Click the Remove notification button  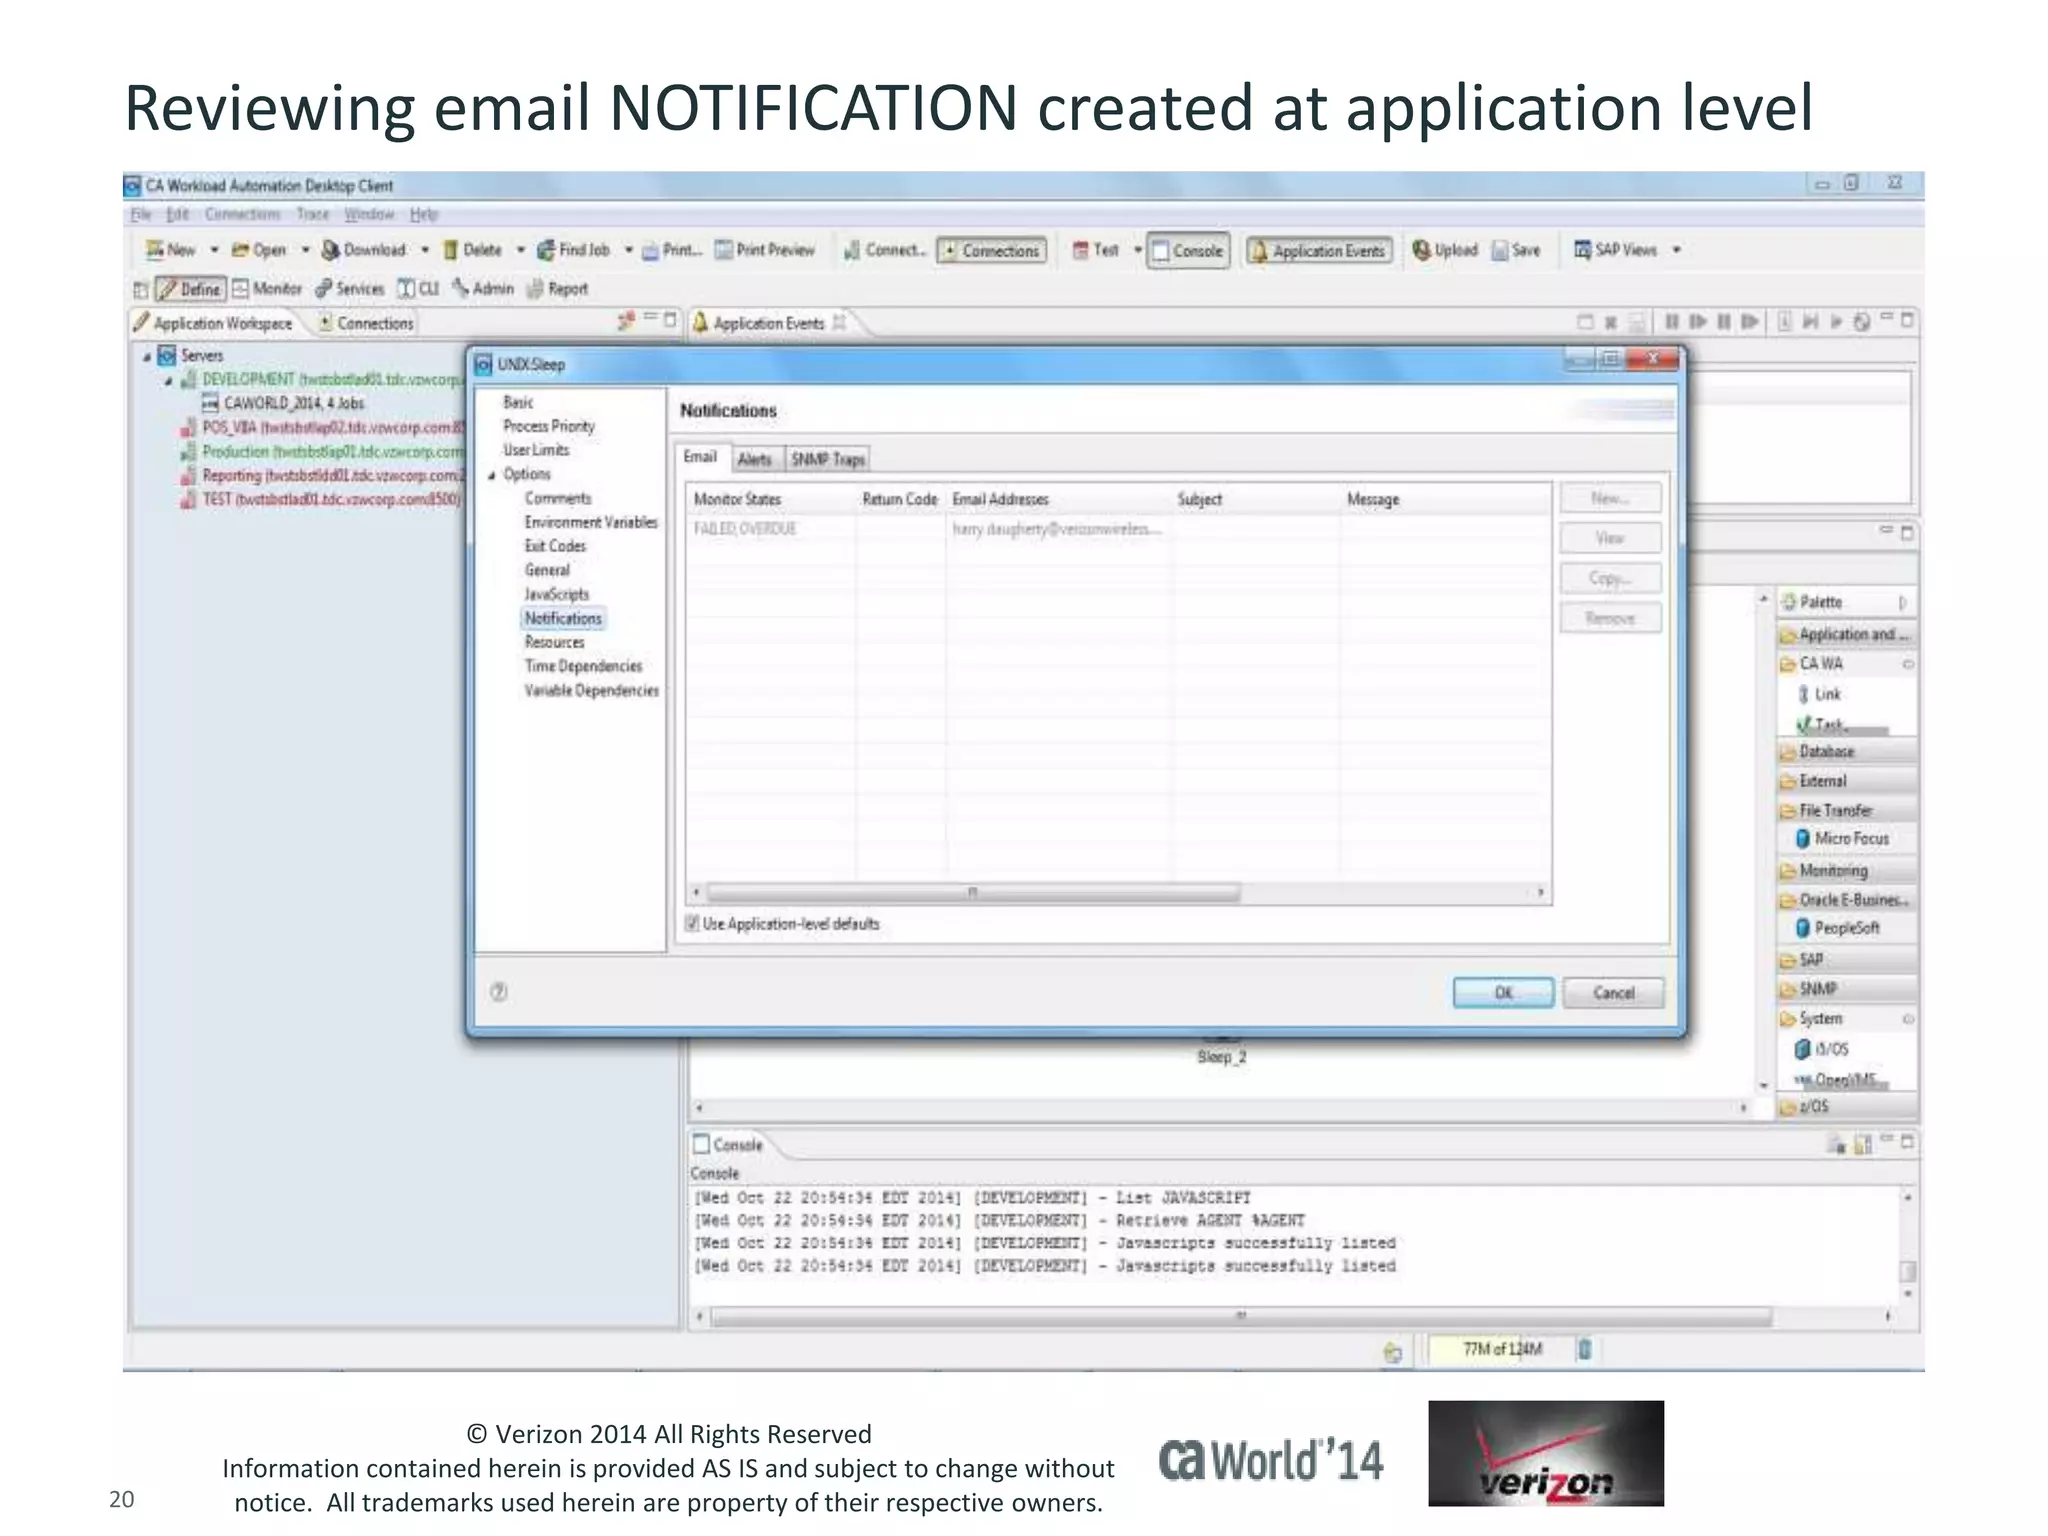pyautogui.click(x=1610, y=618)
